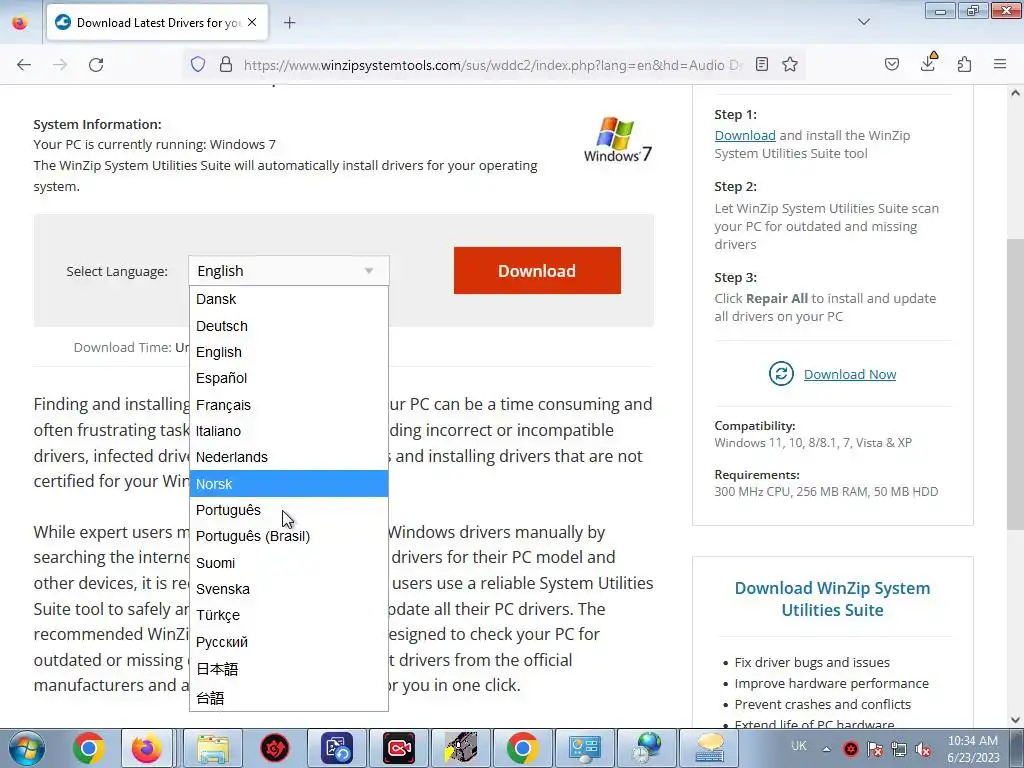
Task: Go back to the previous page
Action: click(24, 65)
